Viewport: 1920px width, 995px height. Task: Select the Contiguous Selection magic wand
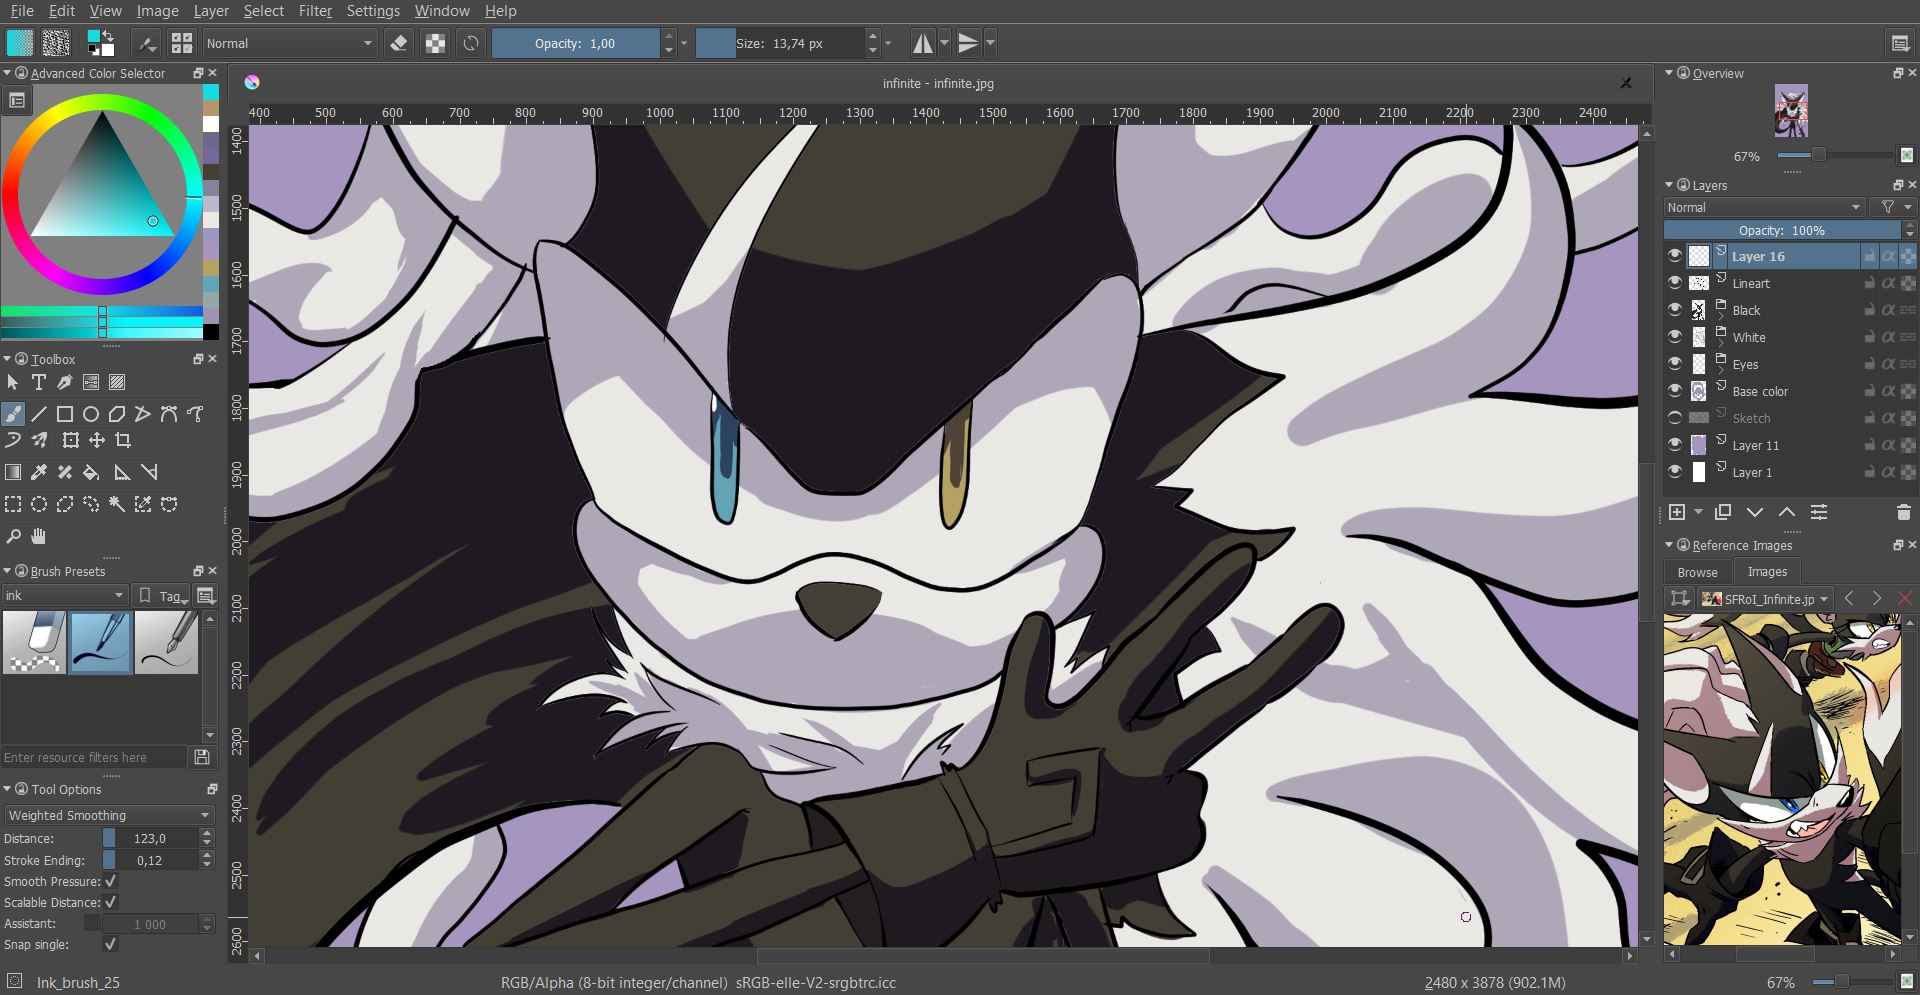pyautogui.click(x=117, y=504)
